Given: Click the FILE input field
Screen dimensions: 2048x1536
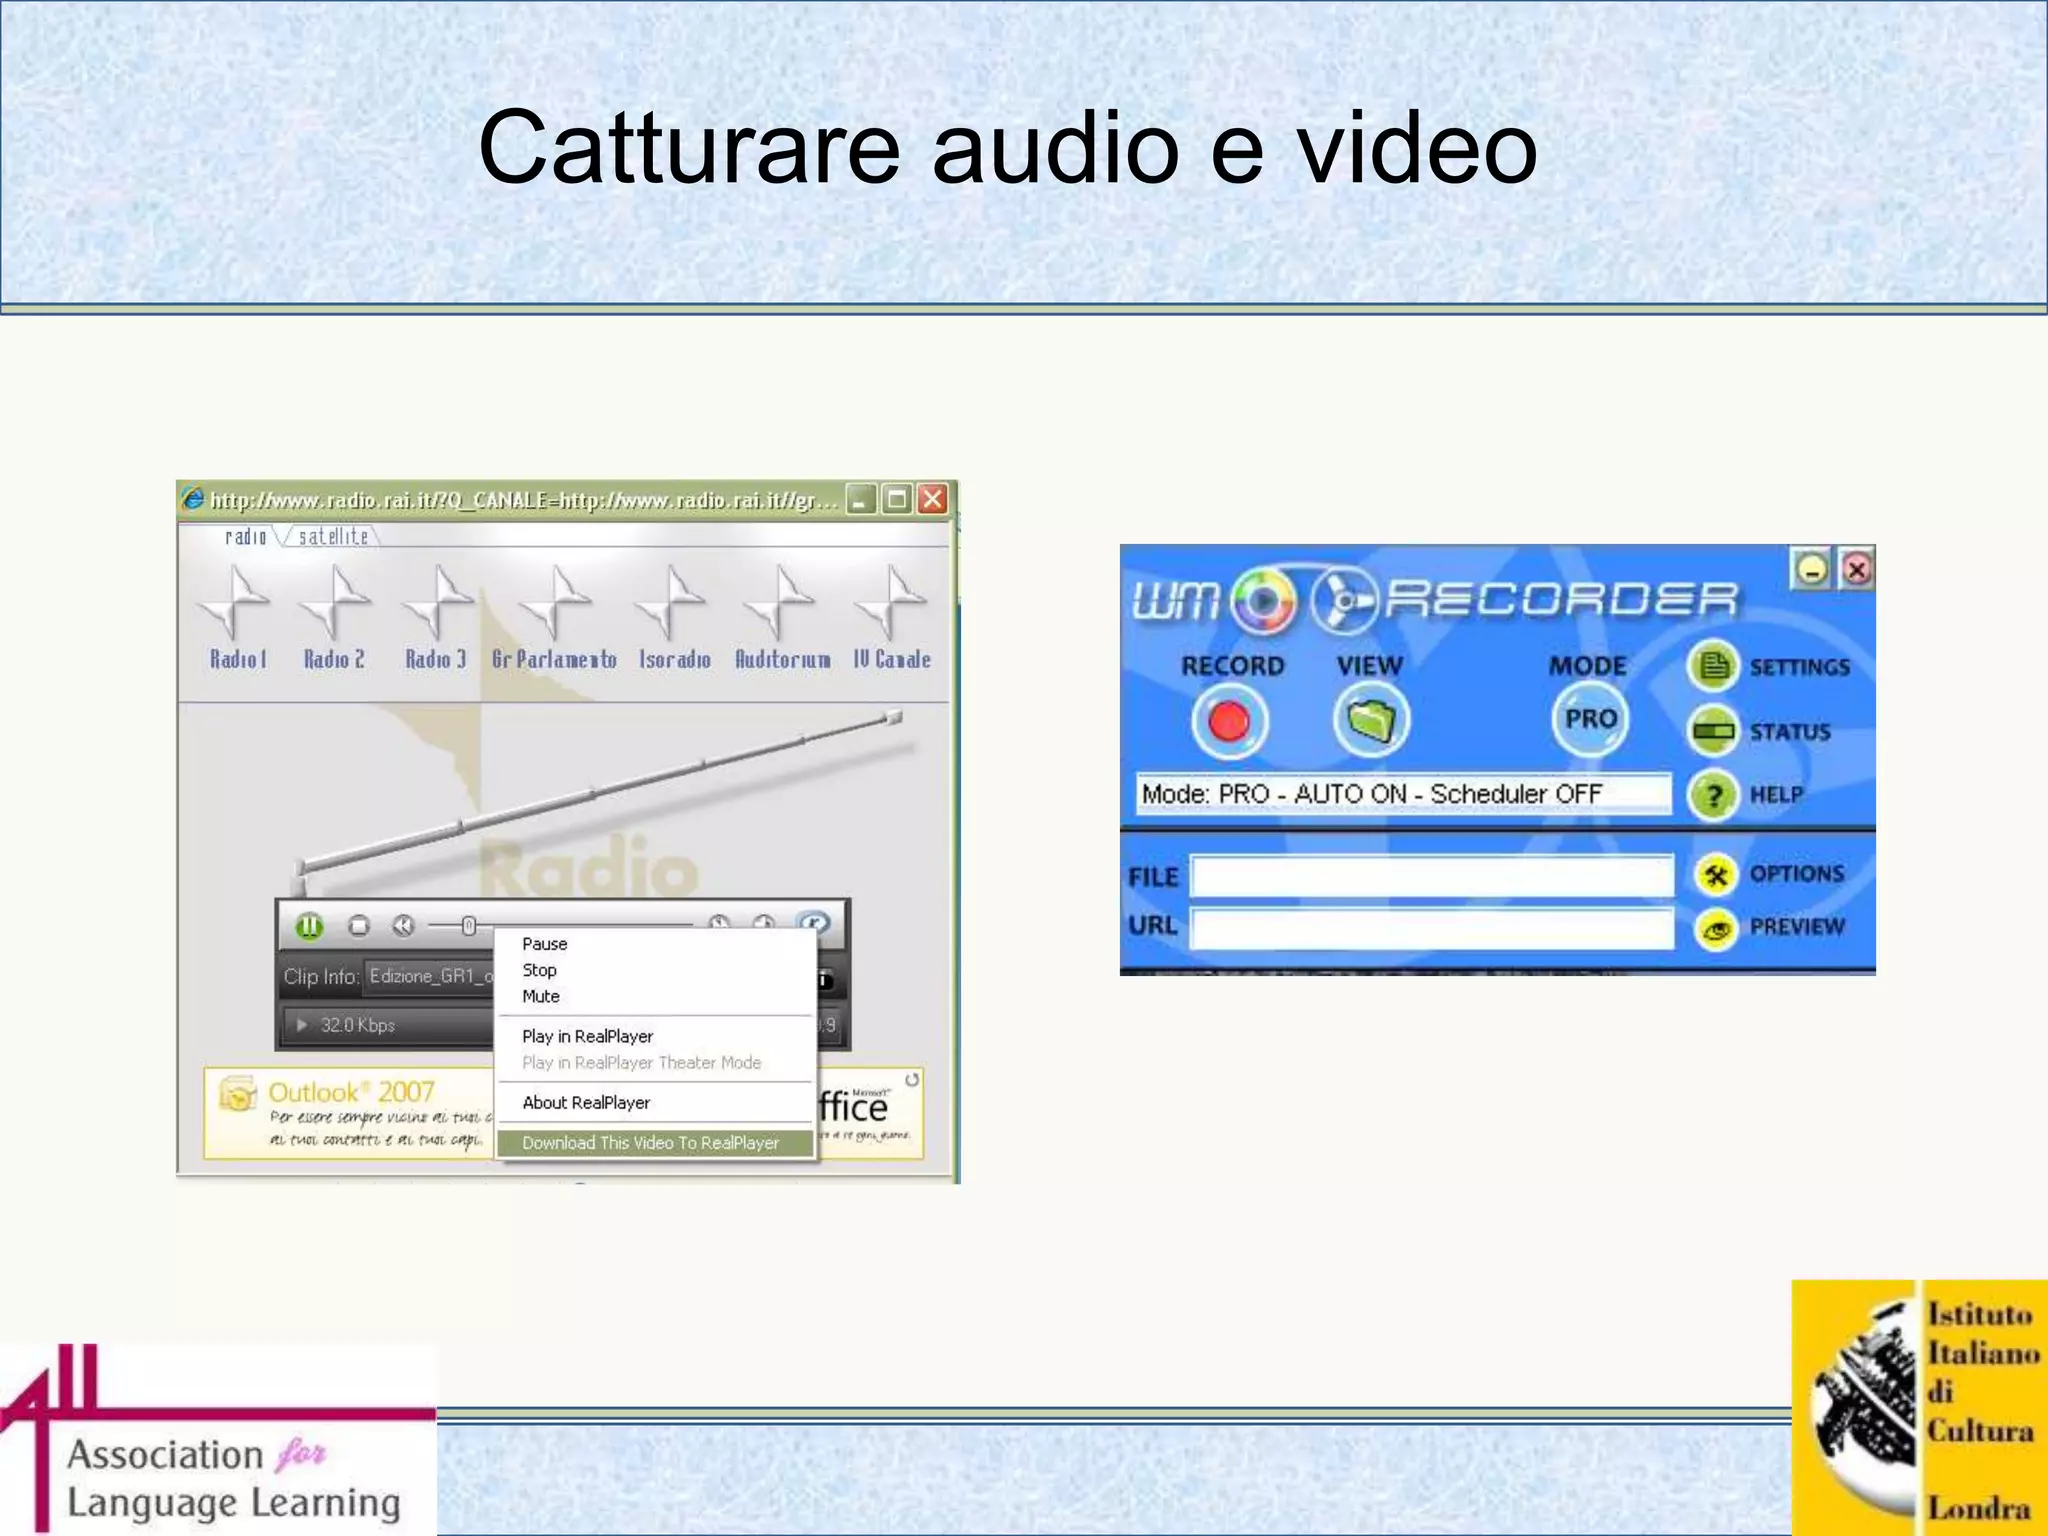Looking at the screenshot, I should (1431, 877).
